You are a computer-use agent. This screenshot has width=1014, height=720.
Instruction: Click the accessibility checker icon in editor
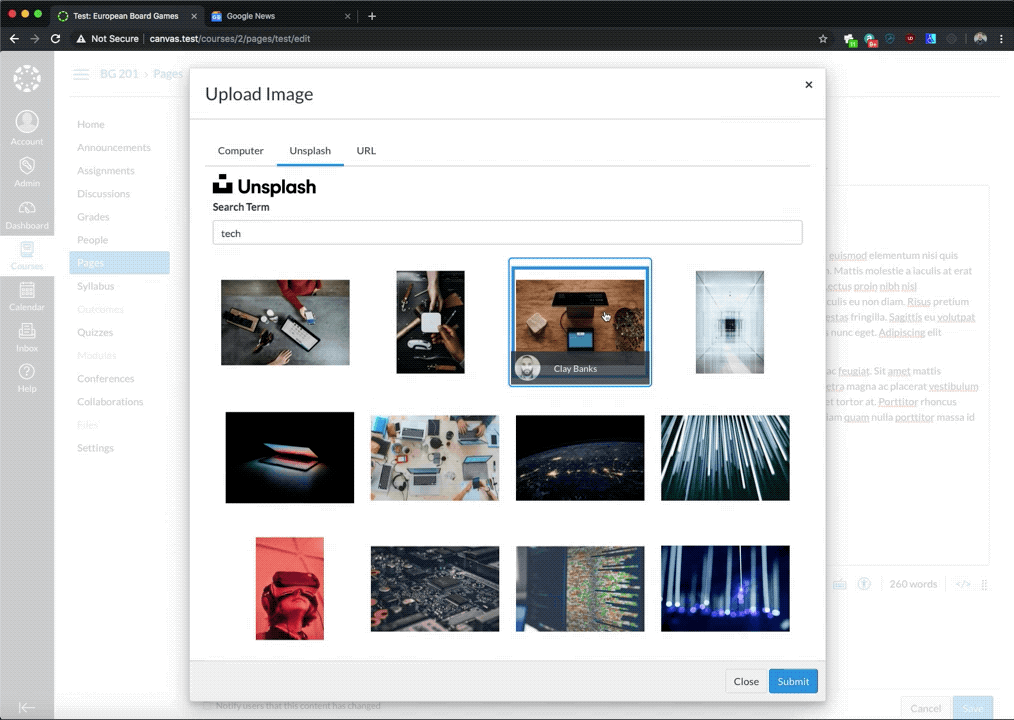(x=864, y=584)
